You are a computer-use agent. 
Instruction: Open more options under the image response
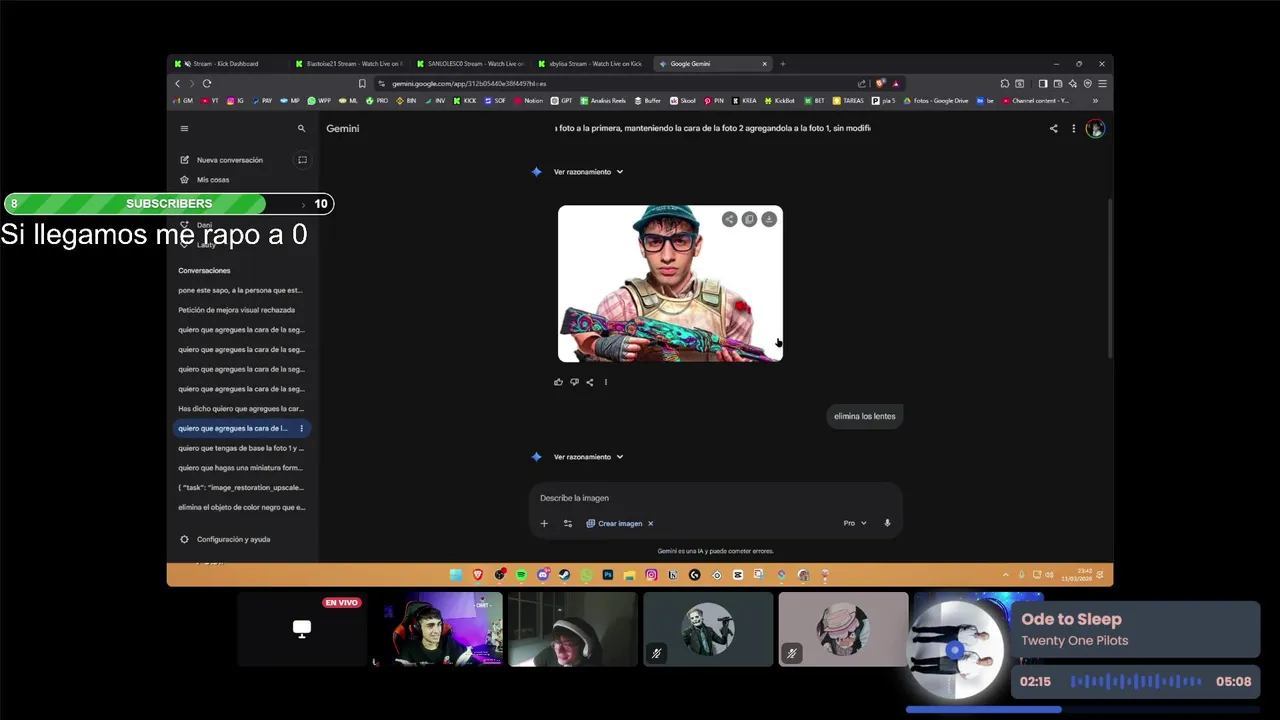[x=605, y=382]
